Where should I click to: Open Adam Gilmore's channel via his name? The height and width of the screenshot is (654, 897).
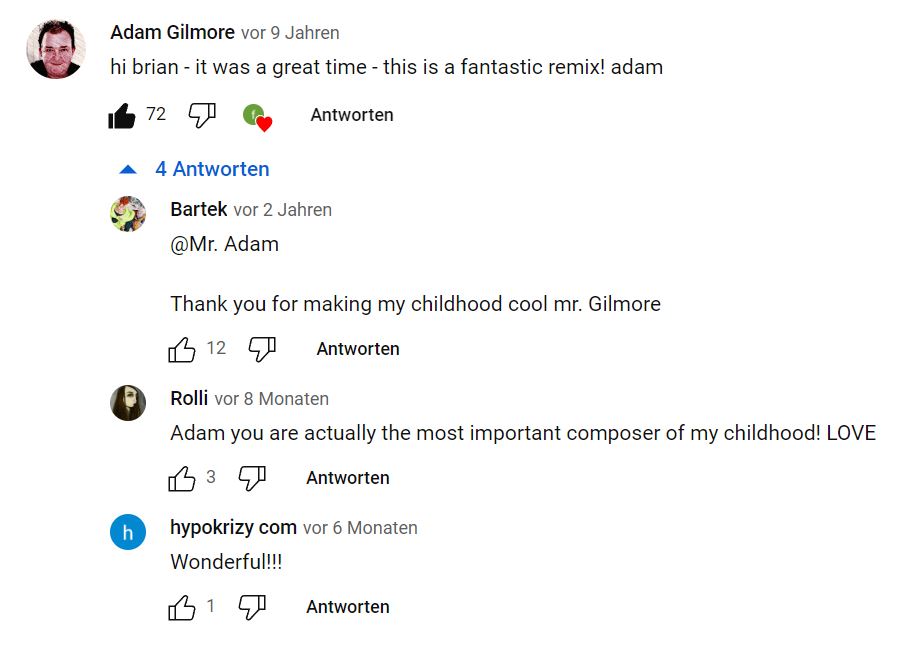[x=172, y=33]
